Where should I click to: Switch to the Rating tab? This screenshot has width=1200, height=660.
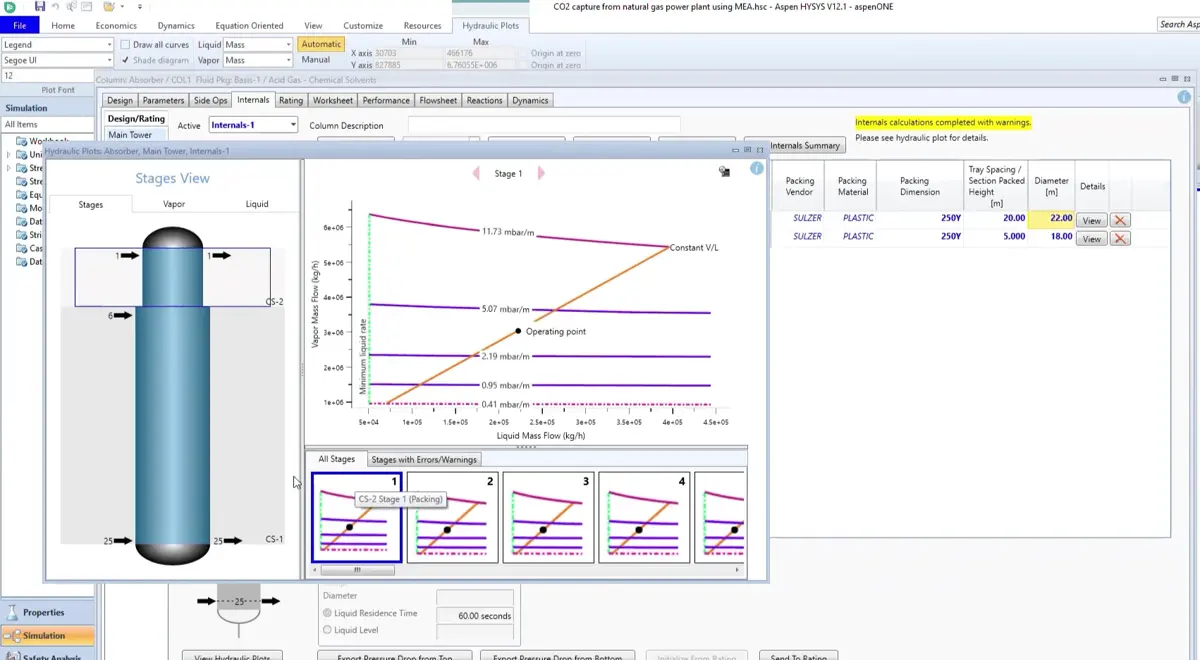point(291,100)
